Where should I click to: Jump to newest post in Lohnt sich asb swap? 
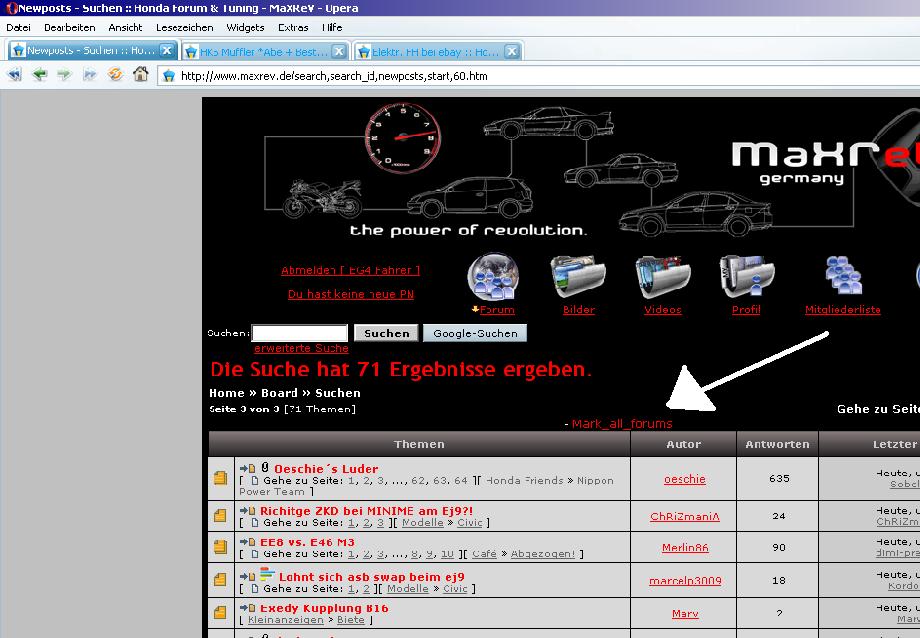(x=248, y=577)
